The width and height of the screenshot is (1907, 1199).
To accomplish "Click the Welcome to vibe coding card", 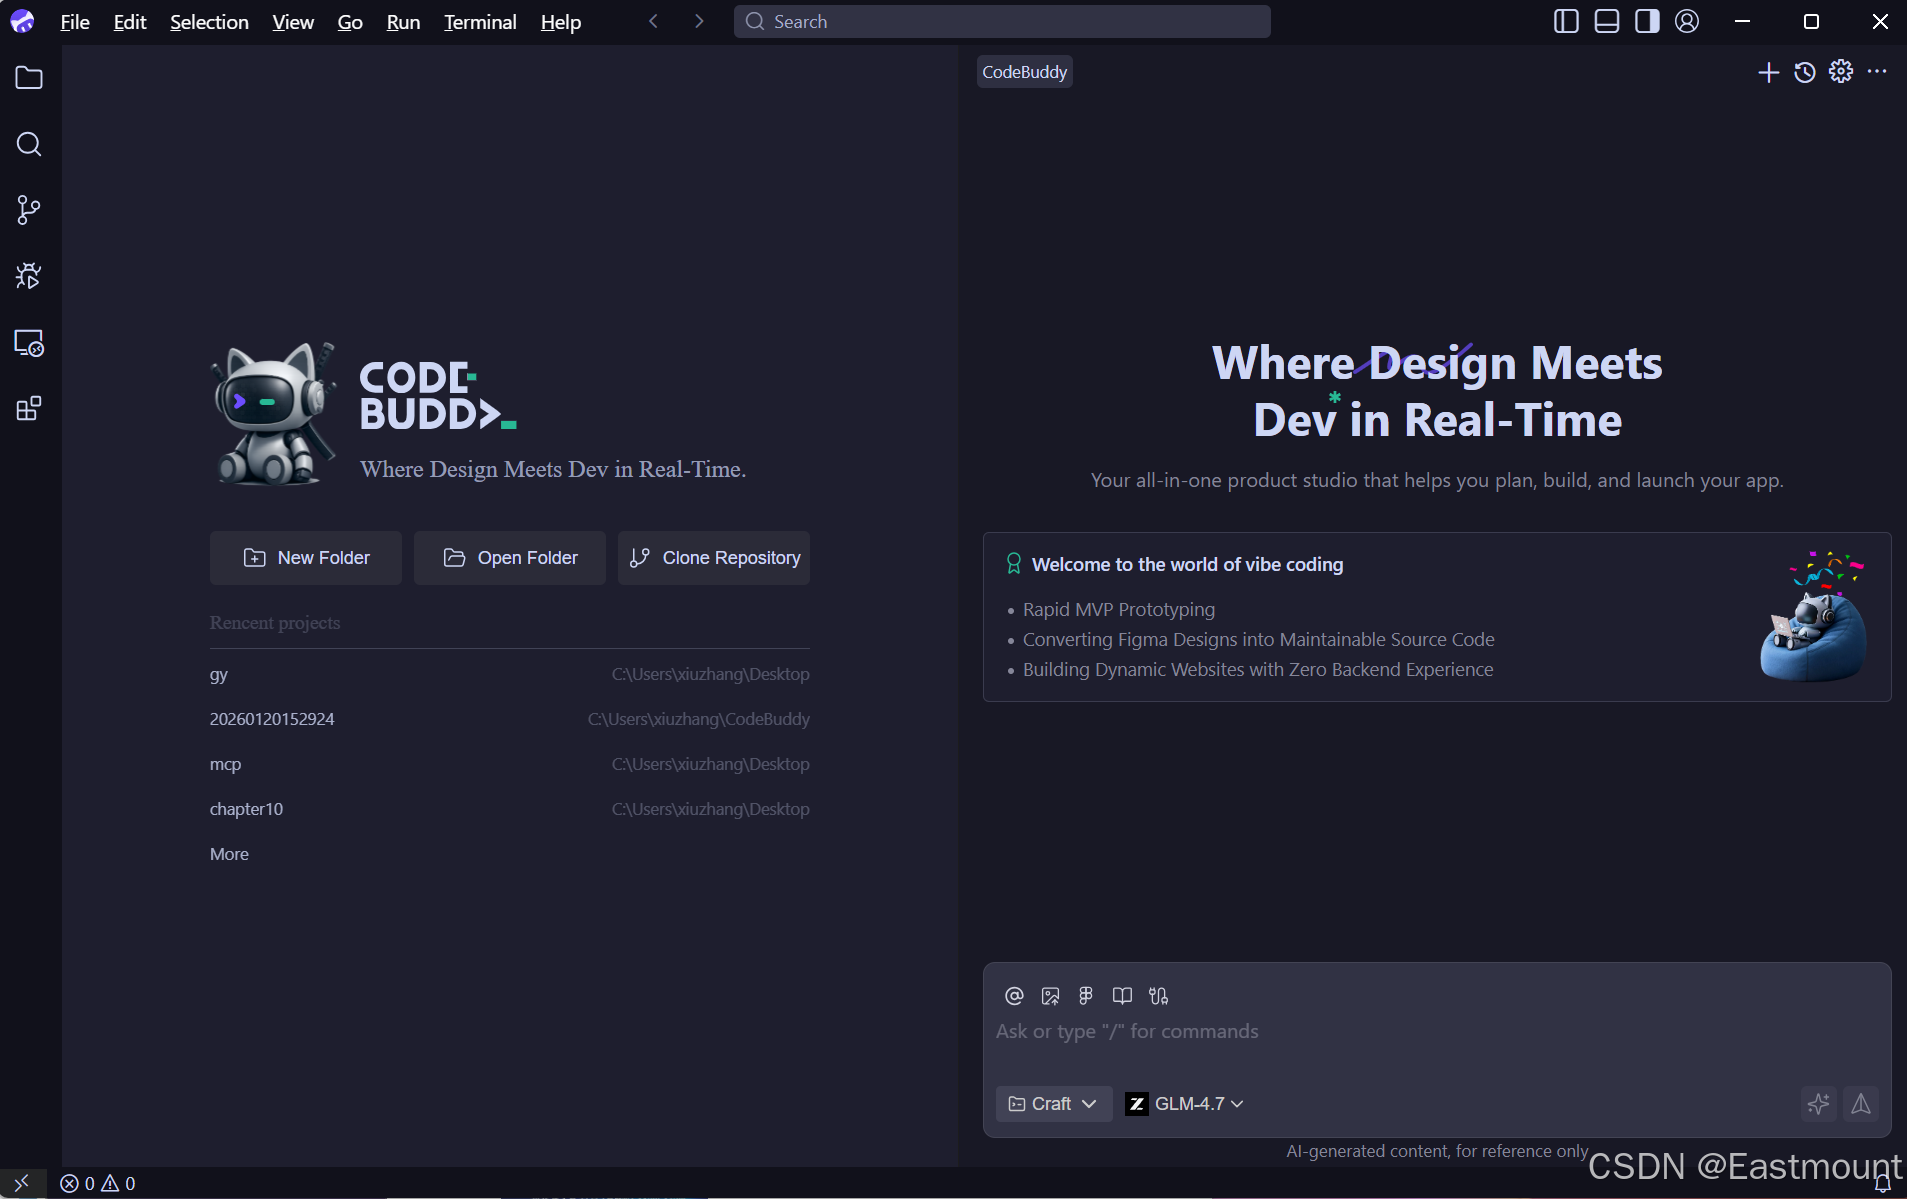I will pyautogui.click(x=1437, y=617).
